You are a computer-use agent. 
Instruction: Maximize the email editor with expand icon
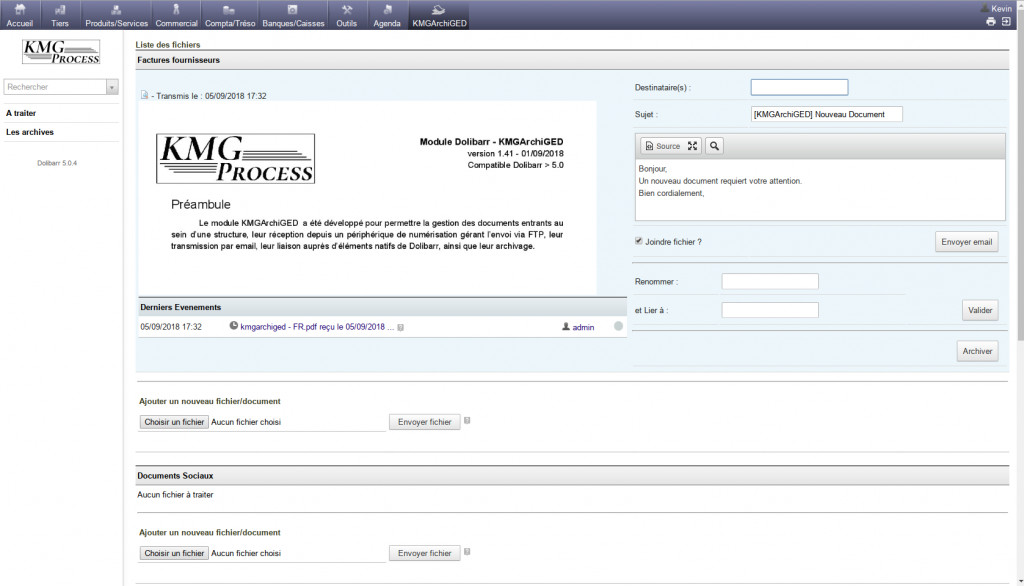(692, 146)
